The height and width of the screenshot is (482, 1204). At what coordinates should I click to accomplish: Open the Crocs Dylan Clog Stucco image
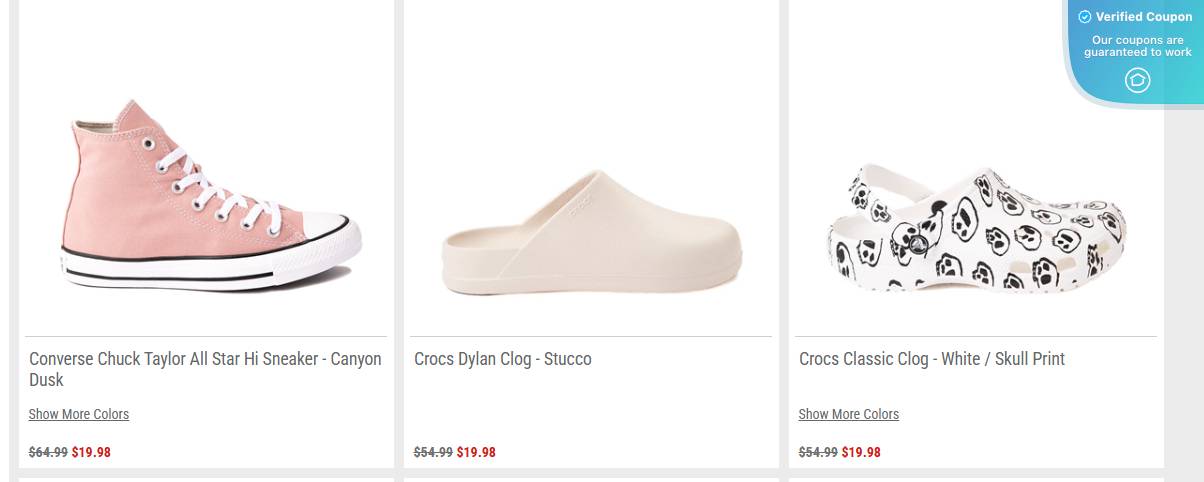coord(592,233)
